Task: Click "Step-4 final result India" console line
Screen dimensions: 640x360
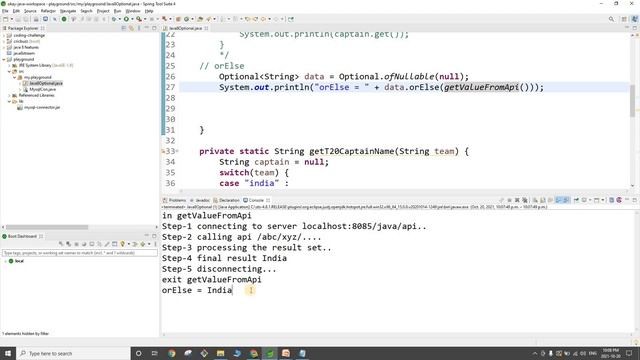Action: coord(224,258)
